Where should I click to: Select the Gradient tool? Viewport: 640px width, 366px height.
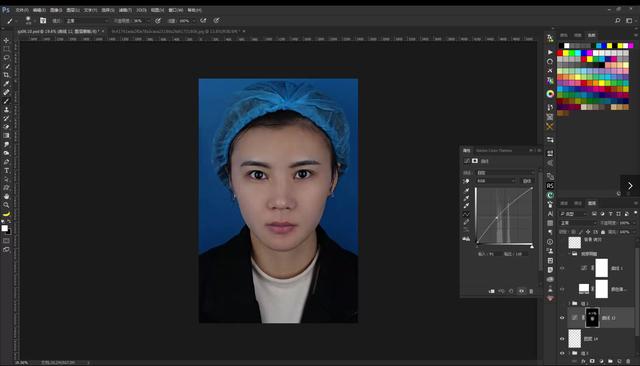pyautogui.click(x=6, y=135)
